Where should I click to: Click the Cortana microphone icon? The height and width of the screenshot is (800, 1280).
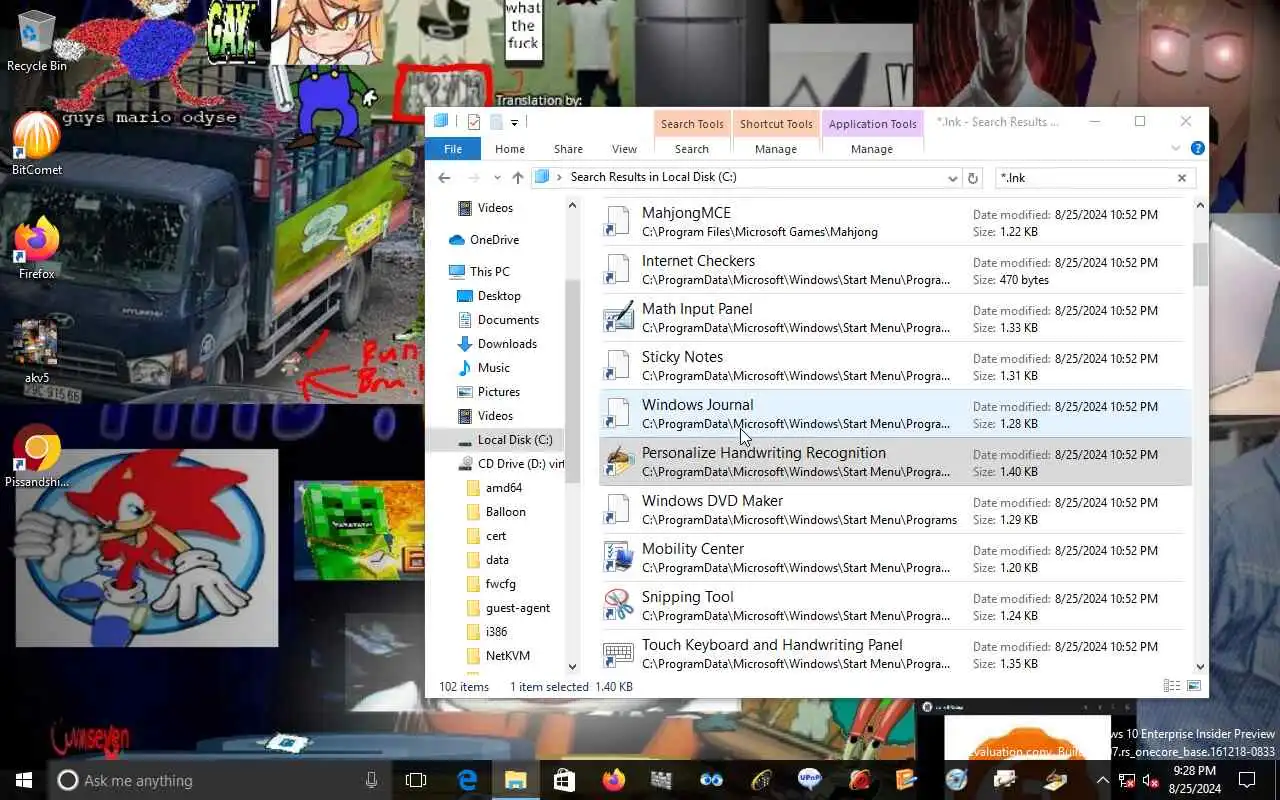coord(371,780)
